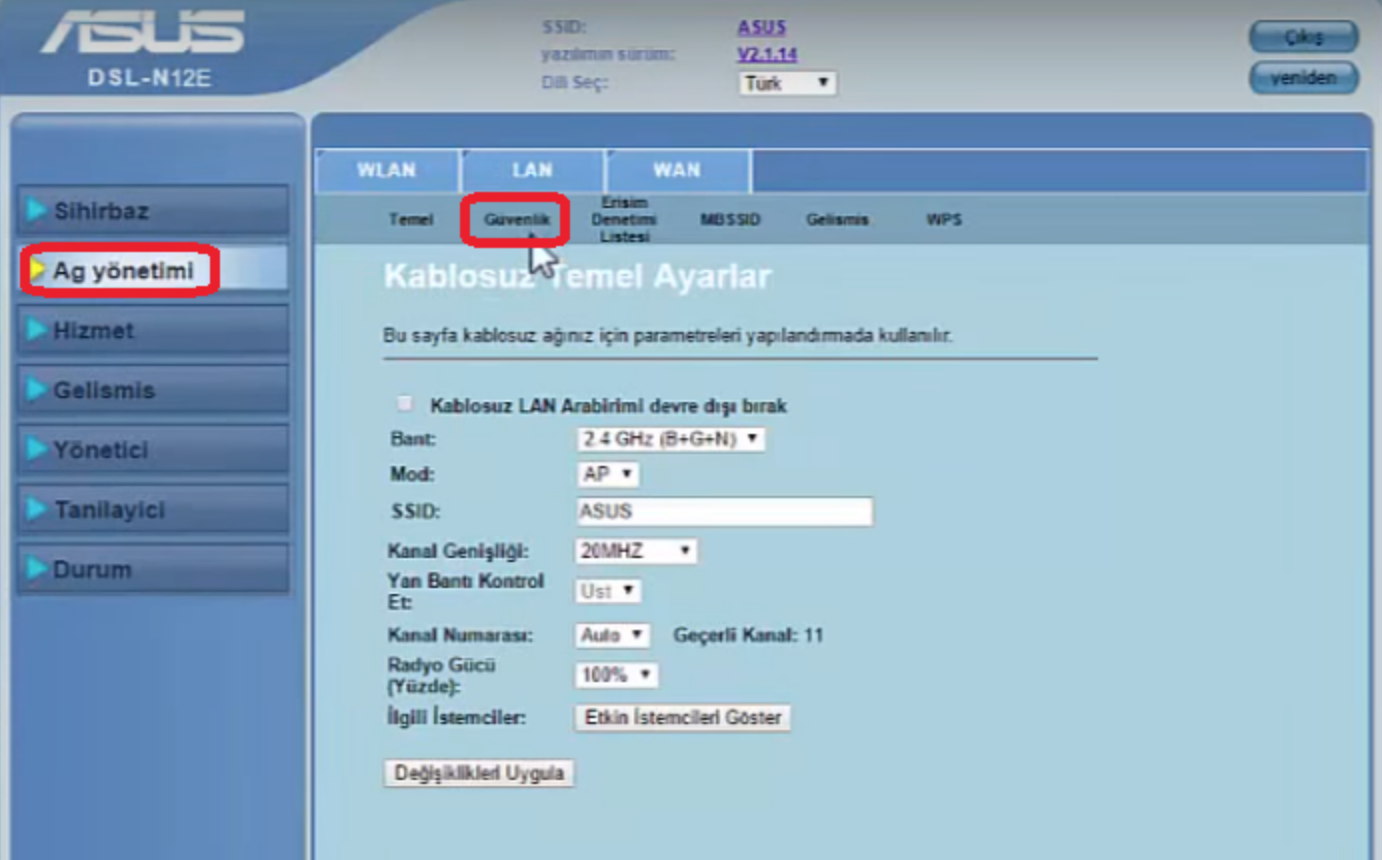Viewport: 1382px width, 860px height.
Task: Click the Değişiklikleri Uygula button
Action: point(479,773)
